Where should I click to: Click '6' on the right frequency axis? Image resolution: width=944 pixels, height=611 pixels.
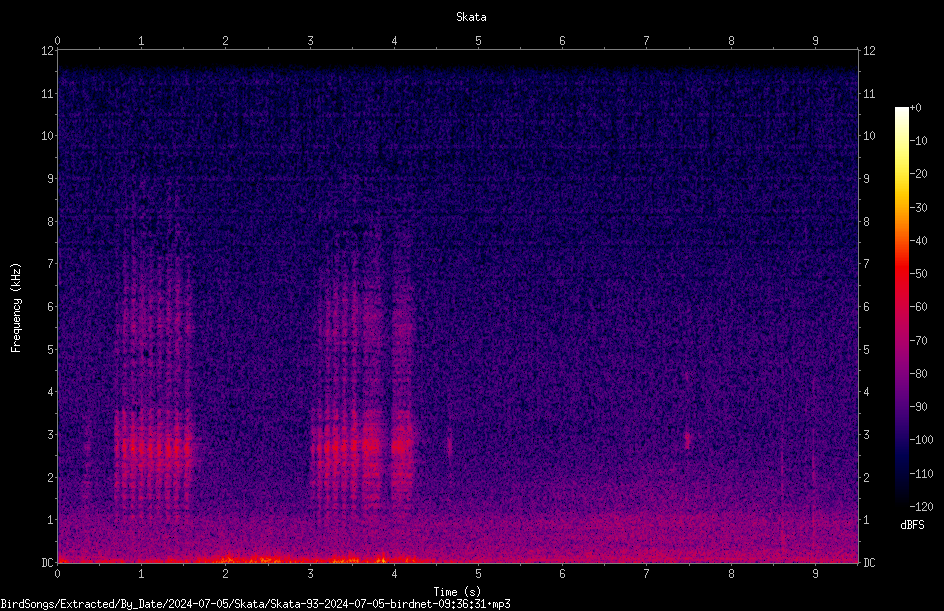tap(866, 306)
